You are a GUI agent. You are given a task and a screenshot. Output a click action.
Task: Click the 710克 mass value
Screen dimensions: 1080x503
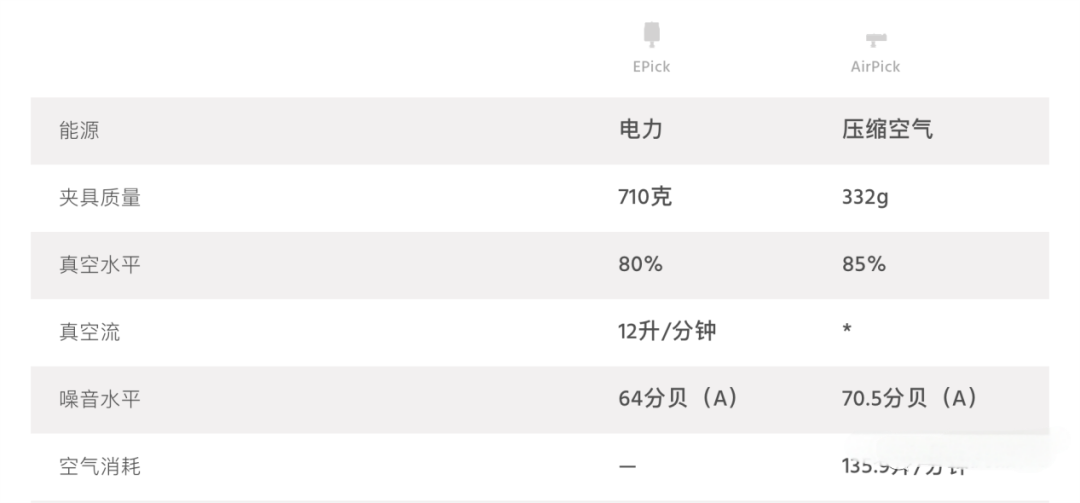(x=645, y=197)
